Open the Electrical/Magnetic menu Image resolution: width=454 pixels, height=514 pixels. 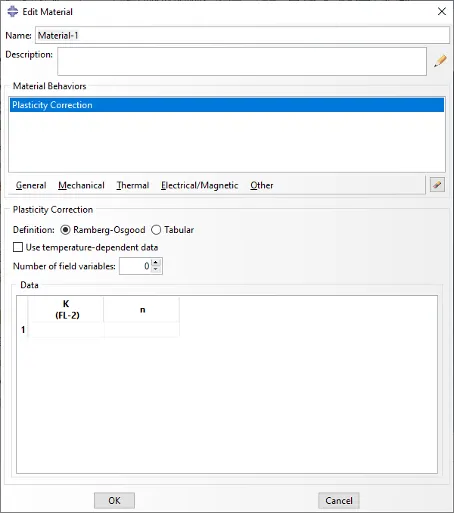tap(199, 185)
